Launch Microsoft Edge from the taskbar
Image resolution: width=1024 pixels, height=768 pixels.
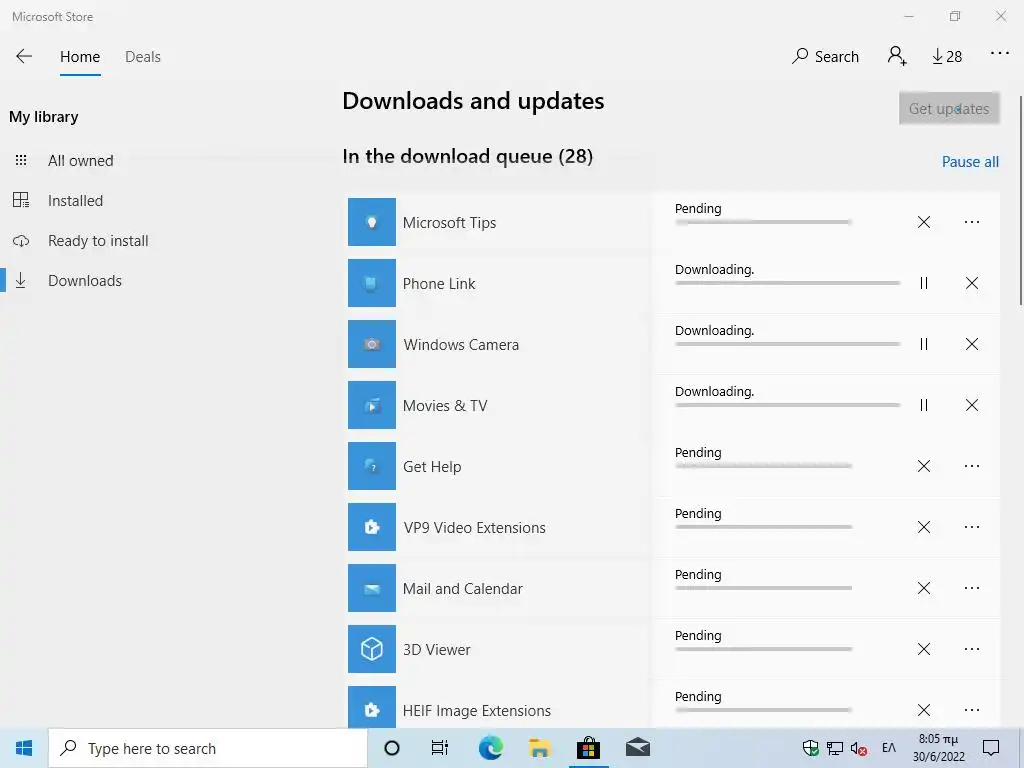490,748
